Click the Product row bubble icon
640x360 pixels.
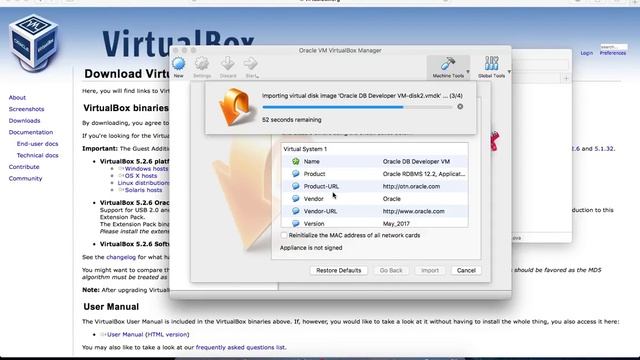click(x=296, y=173)
